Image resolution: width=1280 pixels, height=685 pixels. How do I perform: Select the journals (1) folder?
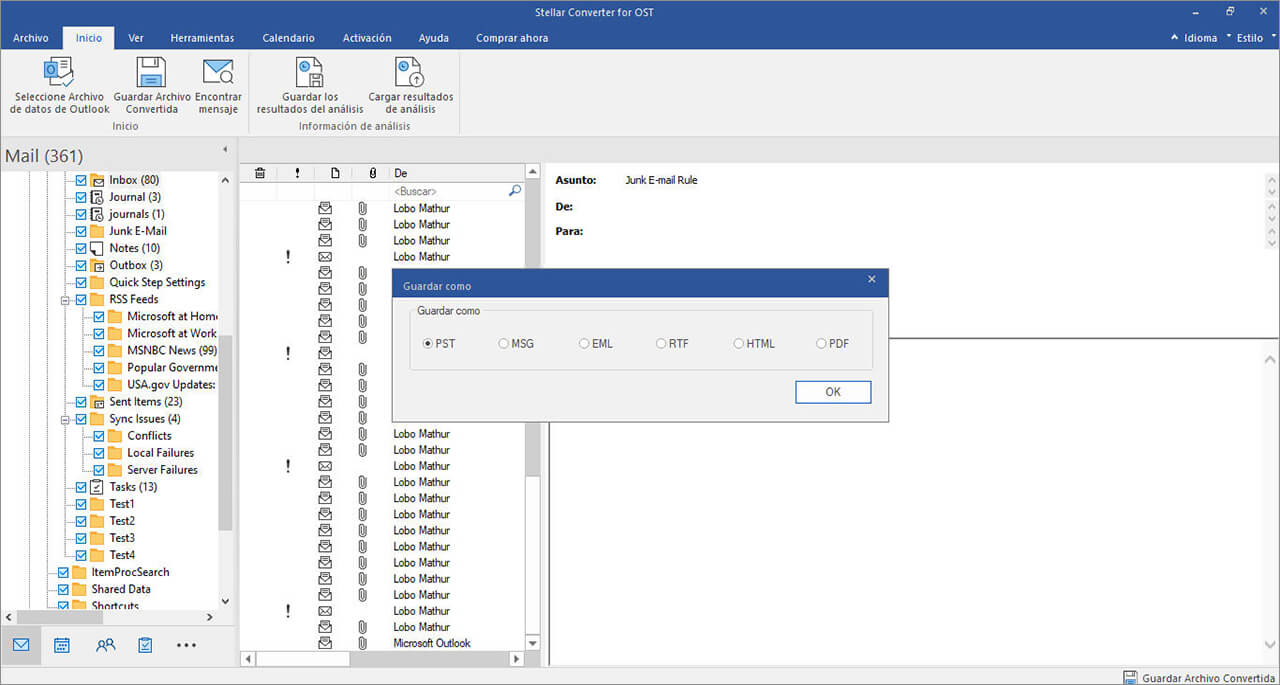click(137, 214)
